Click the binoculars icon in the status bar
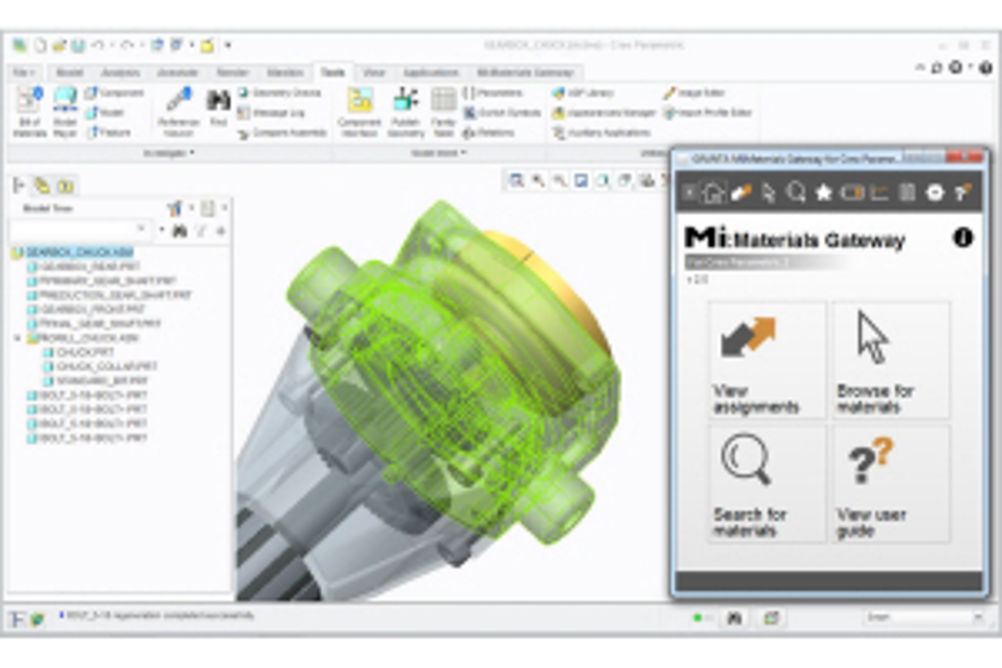The image size is (1002, 668). tap(735, 618)
